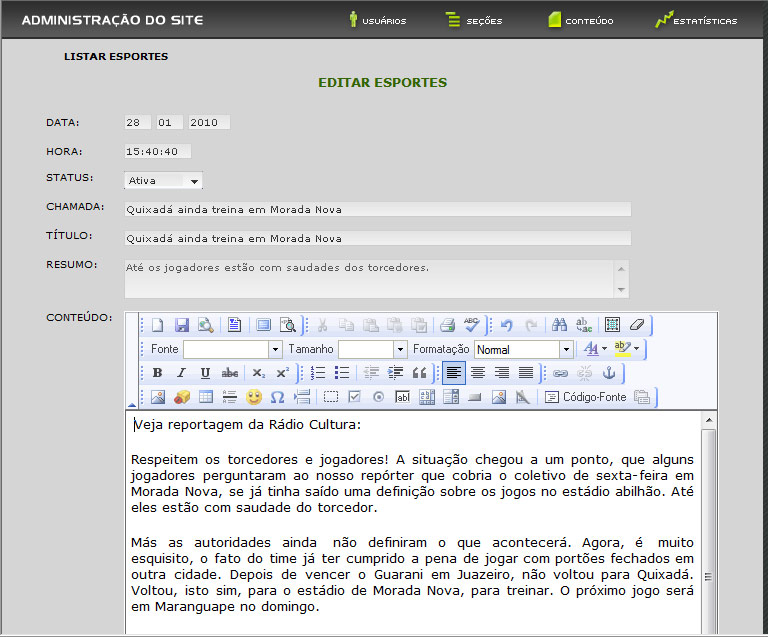
Task: Open the Templates icon
Action: click(x=234, y=325)
